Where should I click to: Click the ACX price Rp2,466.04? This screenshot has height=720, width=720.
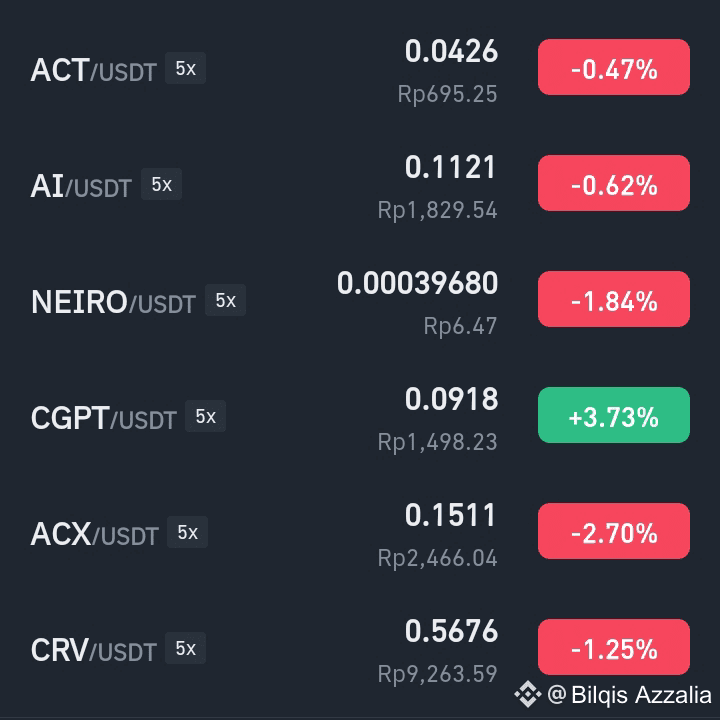tap(437, 558)
